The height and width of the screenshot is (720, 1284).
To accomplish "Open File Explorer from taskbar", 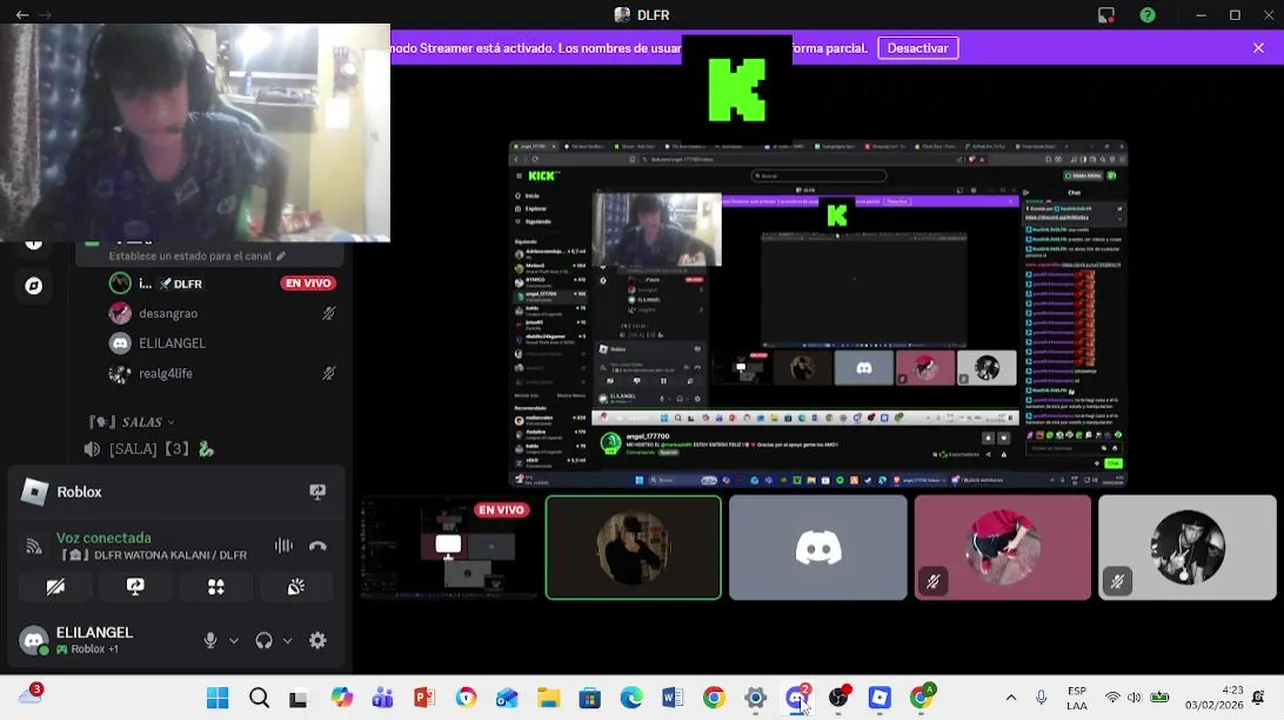I will click(x=548, y=698).
